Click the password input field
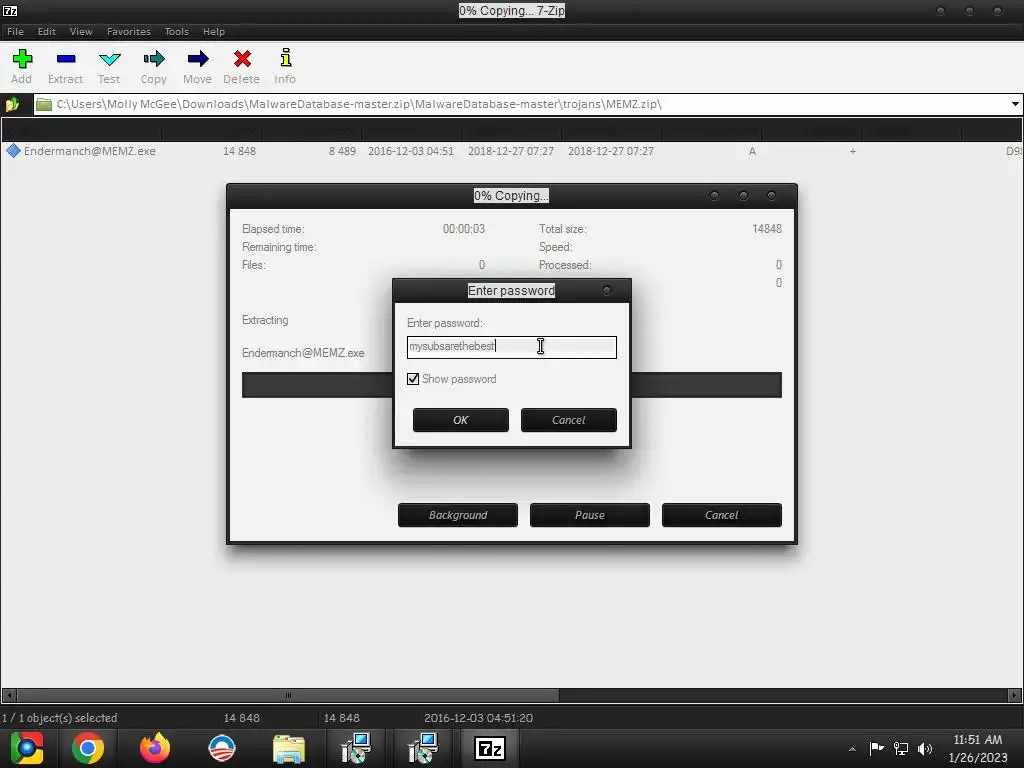This screenshot has height=768, width=1024. (511, 347)
